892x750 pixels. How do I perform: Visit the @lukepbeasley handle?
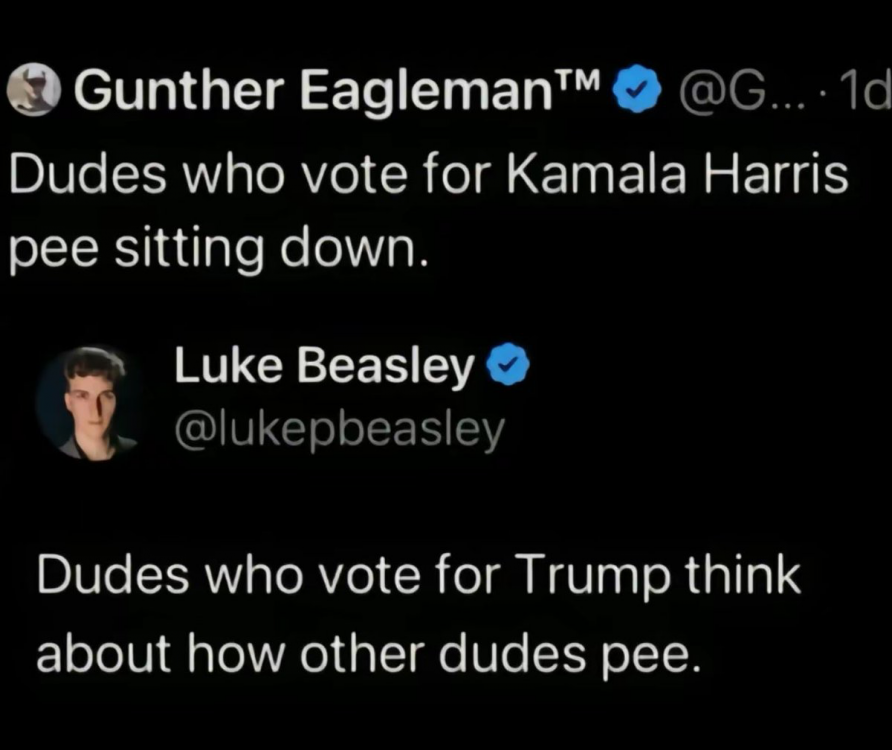[x=339, y=430]
